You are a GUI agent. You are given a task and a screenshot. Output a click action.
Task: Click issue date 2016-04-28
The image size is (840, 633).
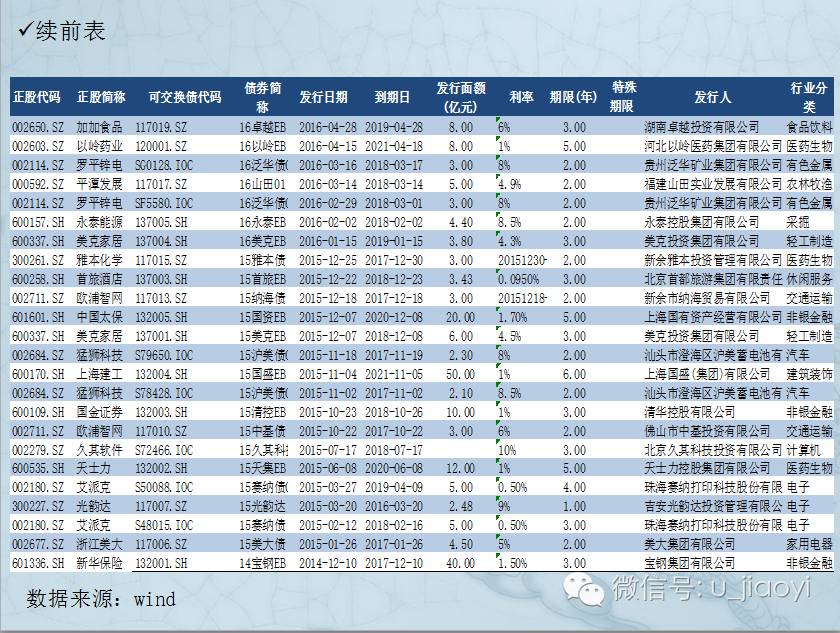coord(327,127)
